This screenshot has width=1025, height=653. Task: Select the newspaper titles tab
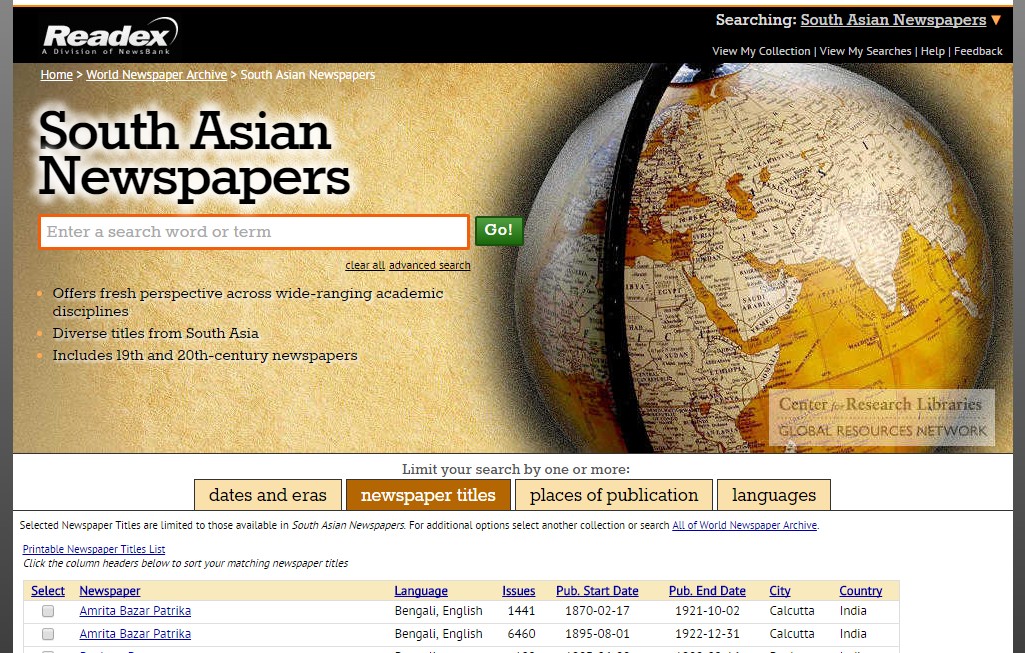click(x=428, y=495)
